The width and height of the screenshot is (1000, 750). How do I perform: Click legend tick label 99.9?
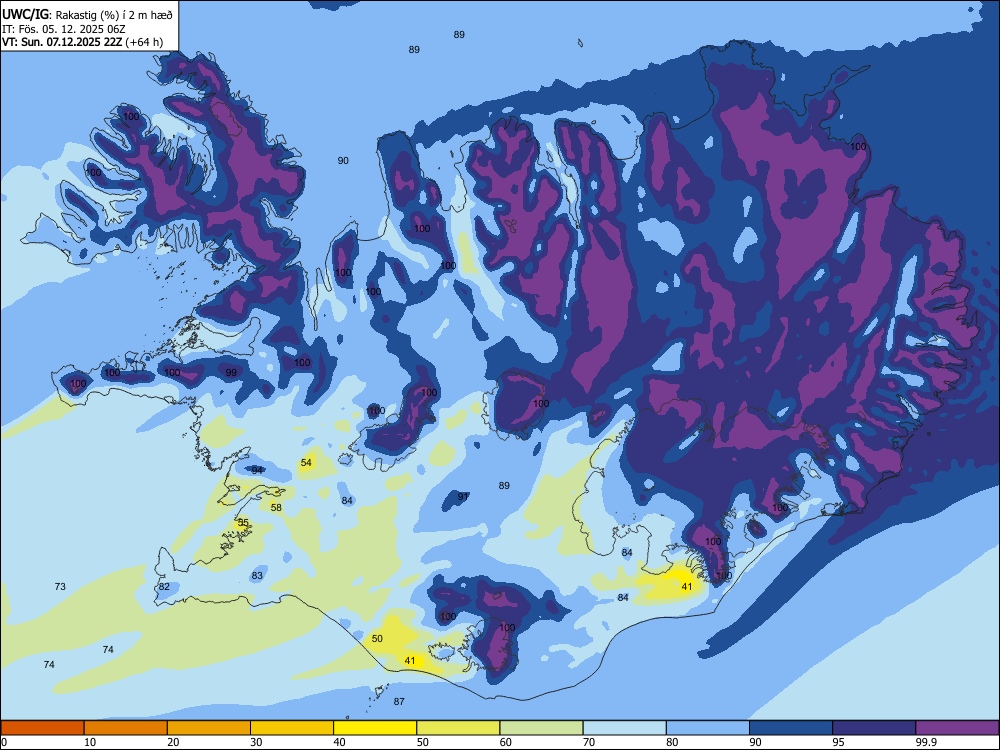pos(926,742)
